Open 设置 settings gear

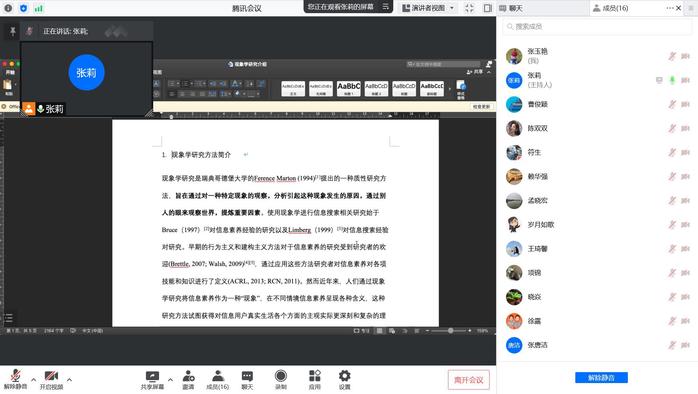[x=345, y=376]
